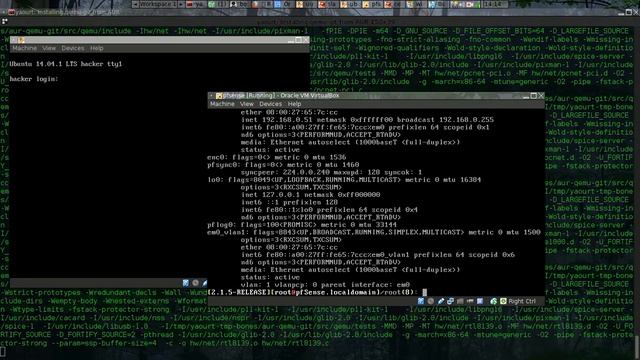The width and height of the screenshot is (640, 360).
Task: Click 'vlan: 1 vlanpcp' line in pfSense console
Action: click(325, 285)
